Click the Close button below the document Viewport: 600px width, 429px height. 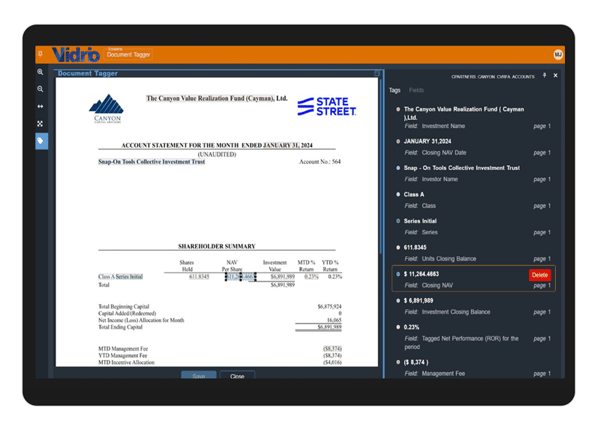pos(237,375)
